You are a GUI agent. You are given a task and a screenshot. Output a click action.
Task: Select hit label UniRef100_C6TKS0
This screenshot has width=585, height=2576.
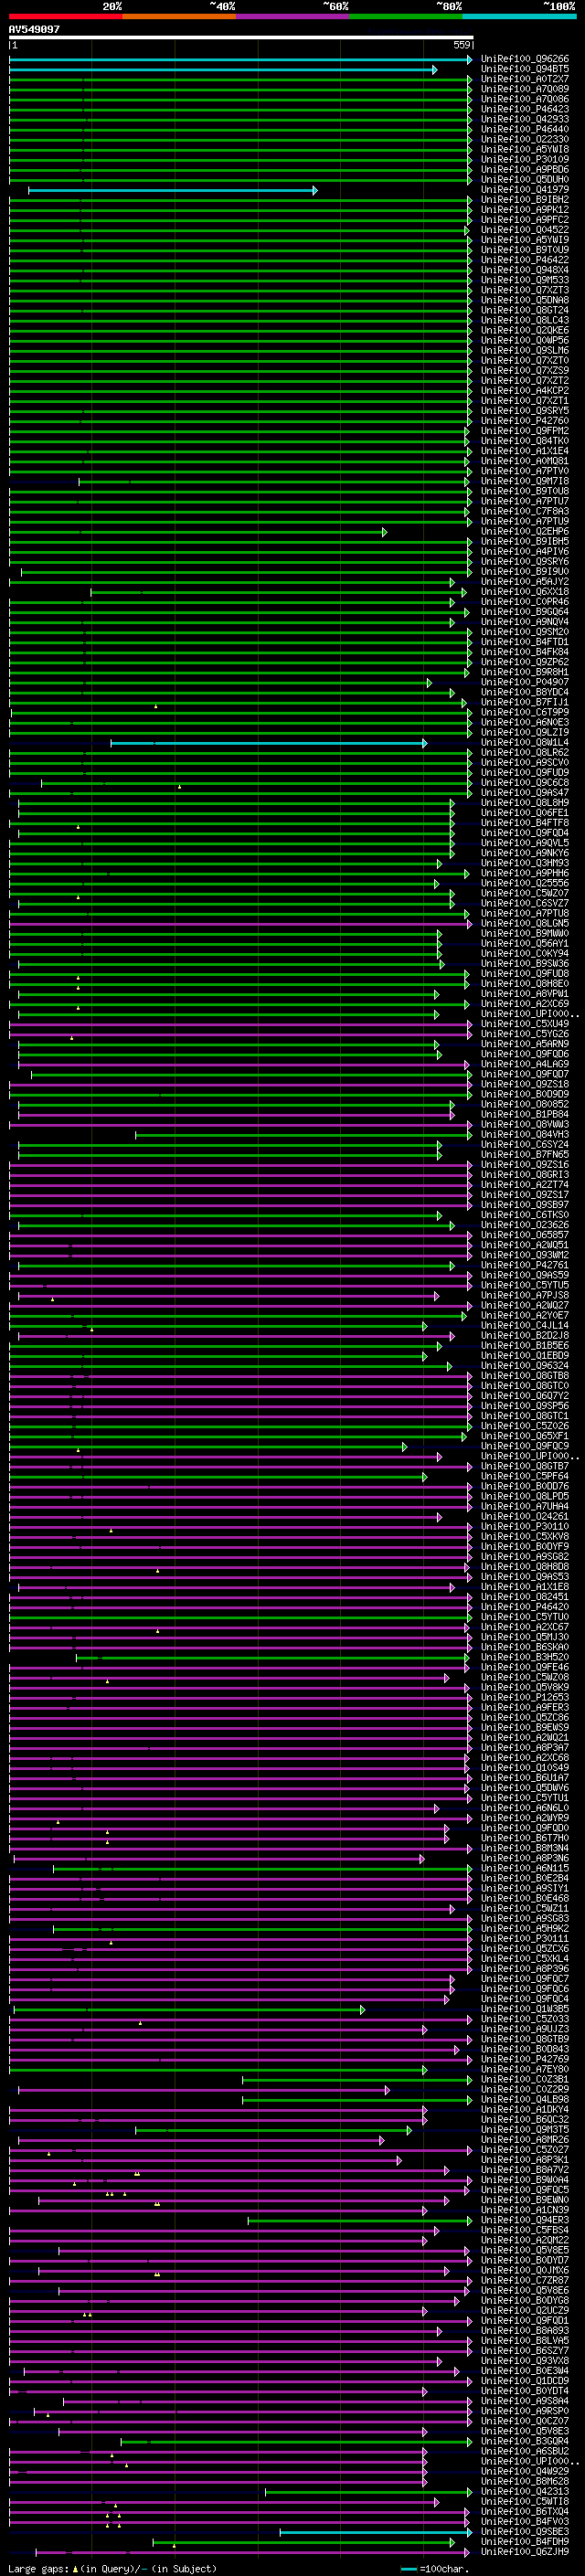click(524, 1214)
